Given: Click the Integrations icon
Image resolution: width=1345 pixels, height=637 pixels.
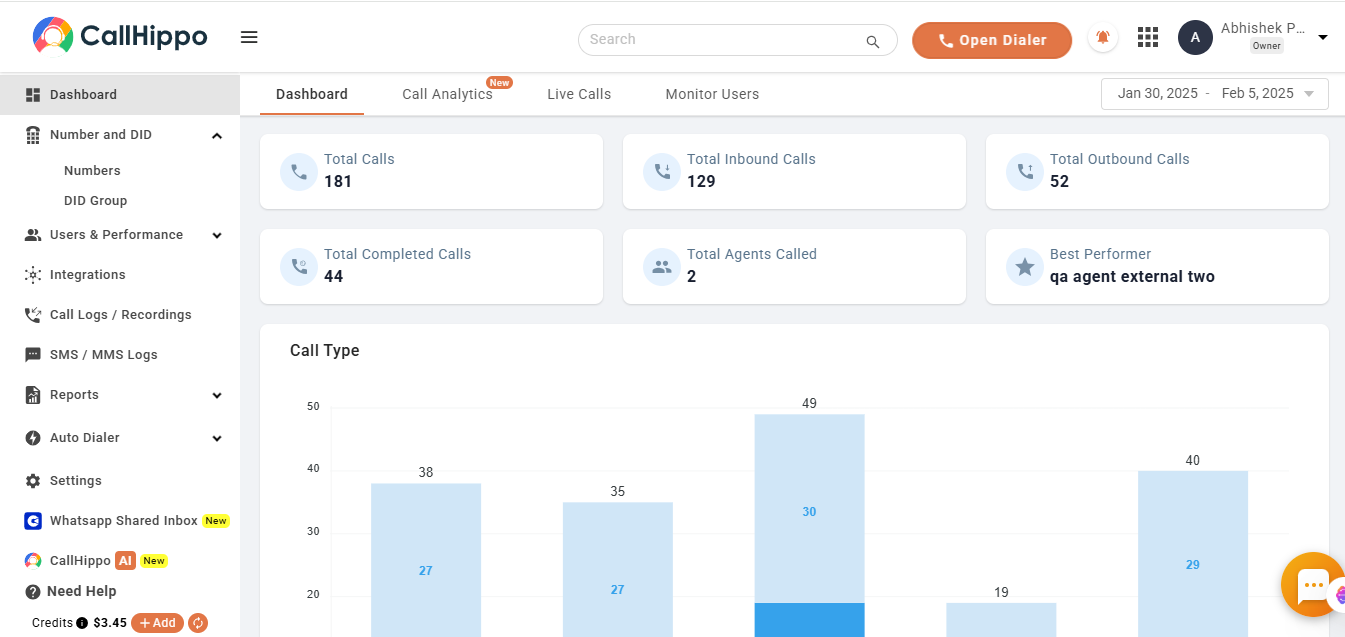Looking at the screenshot, I should 32,275.
